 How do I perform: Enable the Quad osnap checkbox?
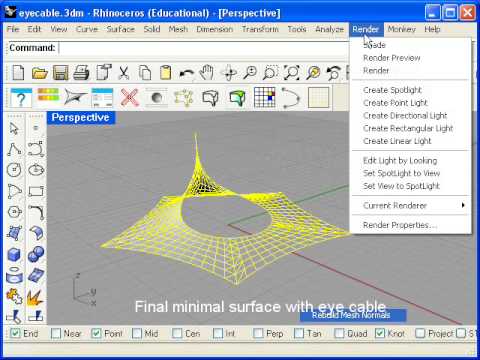(x=339, y=333)
